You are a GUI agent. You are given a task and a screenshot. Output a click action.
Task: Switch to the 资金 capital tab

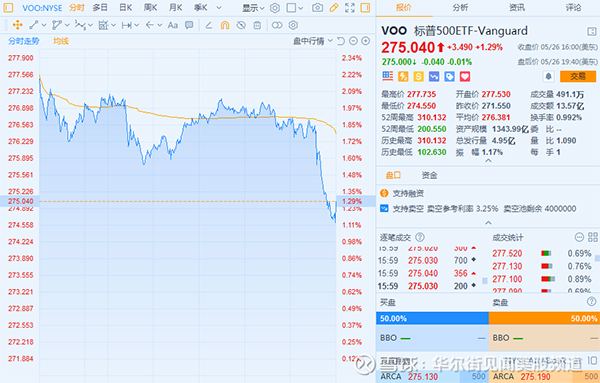[429, 175]
